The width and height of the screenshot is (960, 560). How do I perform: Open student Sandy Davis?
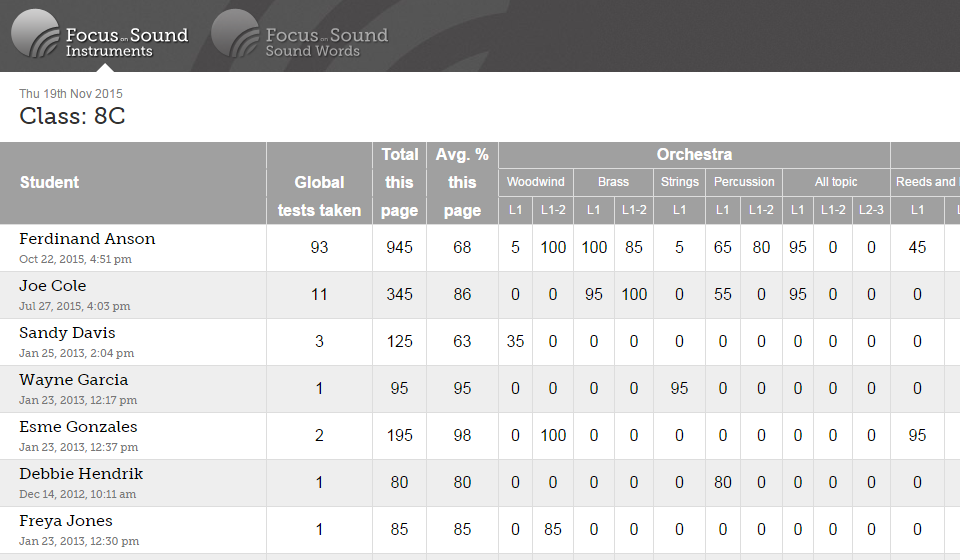pos(67,333)
